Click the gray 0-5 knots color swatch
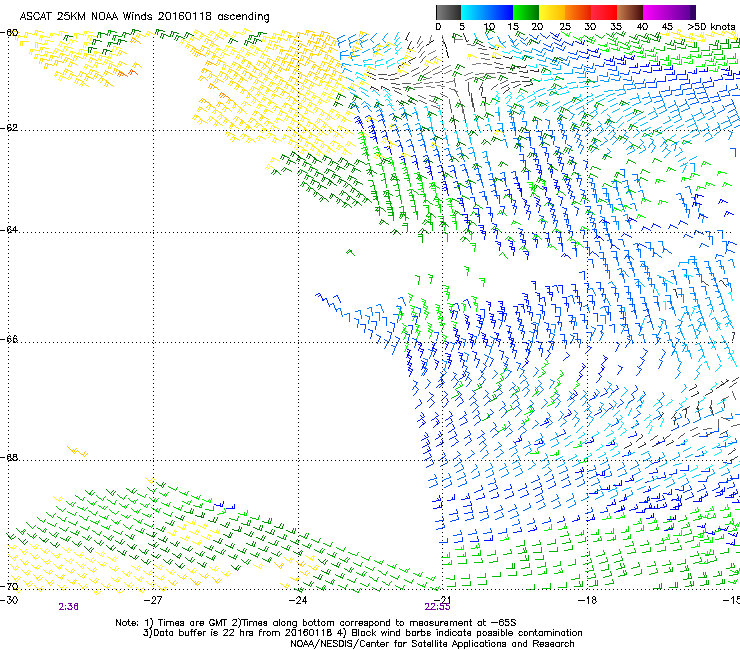The width and height of the screenshot is (740, 650). pos(448,12)
